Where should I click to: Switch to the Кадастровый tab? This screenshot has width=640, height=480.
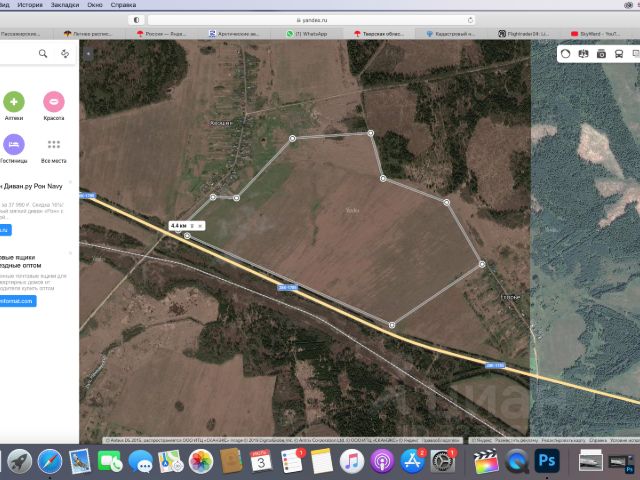[x=451, y=34]
